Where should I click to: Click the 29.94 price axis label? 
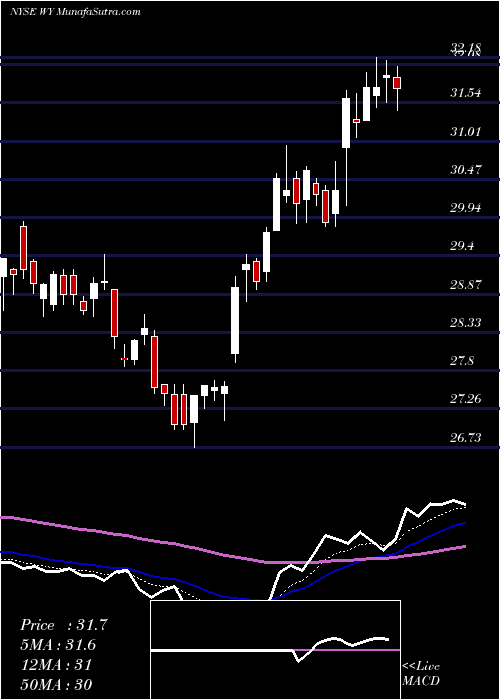pyautogui.click(x=466, y=208)
